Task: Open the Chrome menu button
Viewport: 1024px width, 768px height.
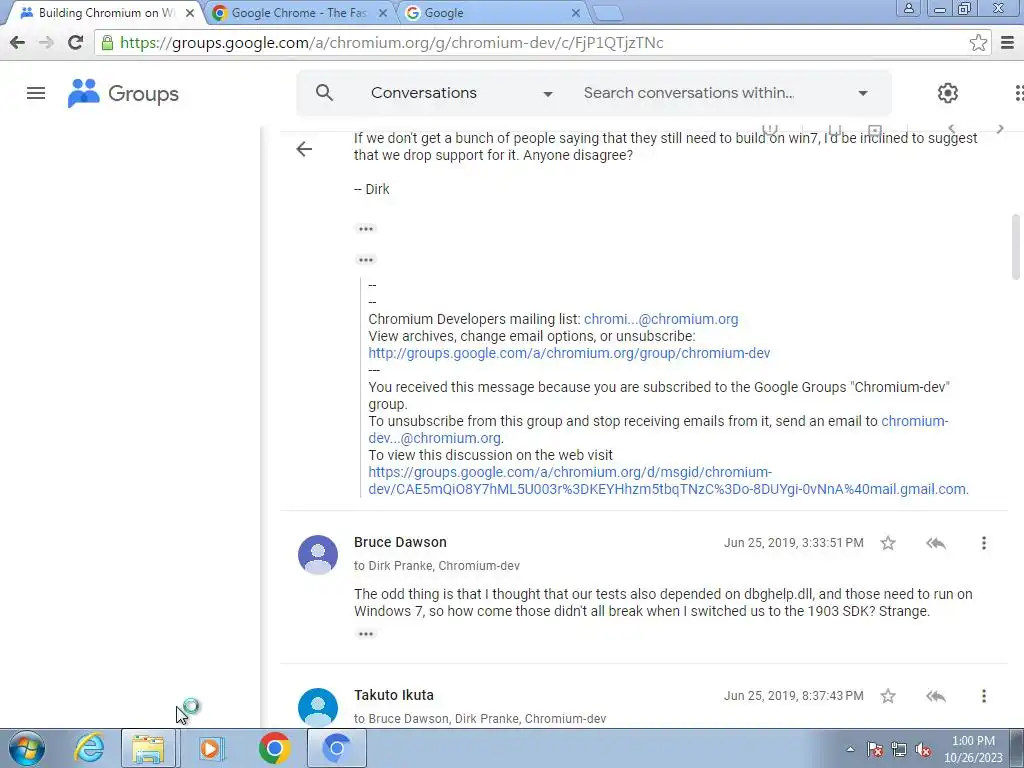Action: point(1008,42)
